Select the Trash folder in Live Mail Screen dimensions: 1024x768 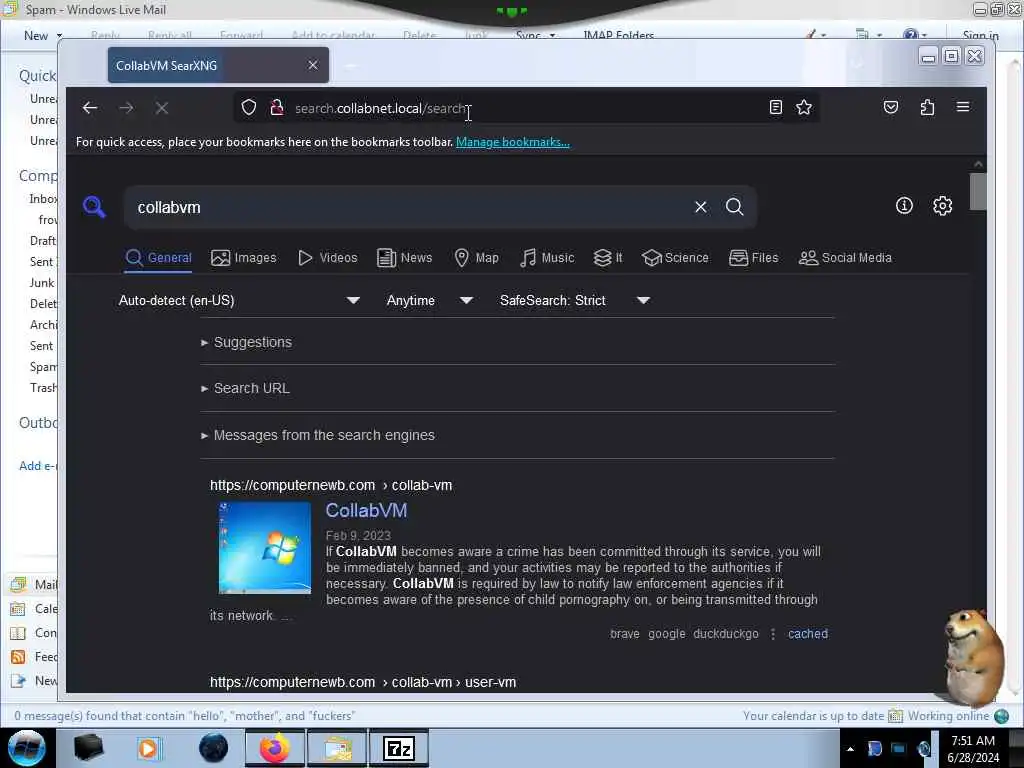tap(43, 388)
